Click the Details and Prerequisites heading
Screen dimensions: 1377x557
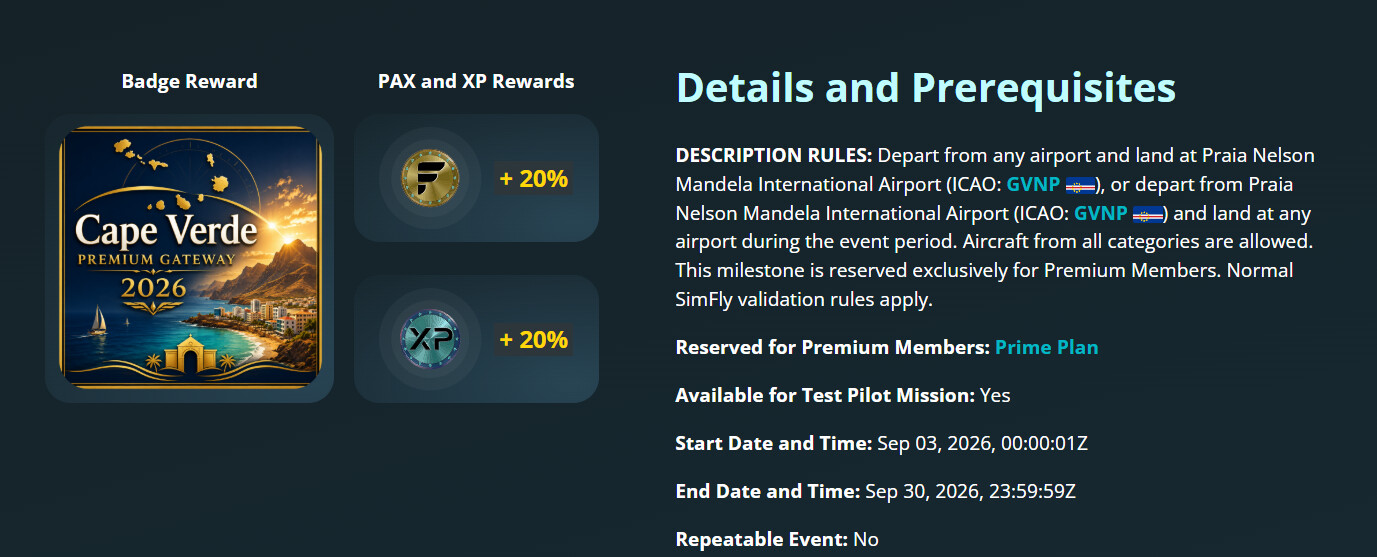(926, 88)
